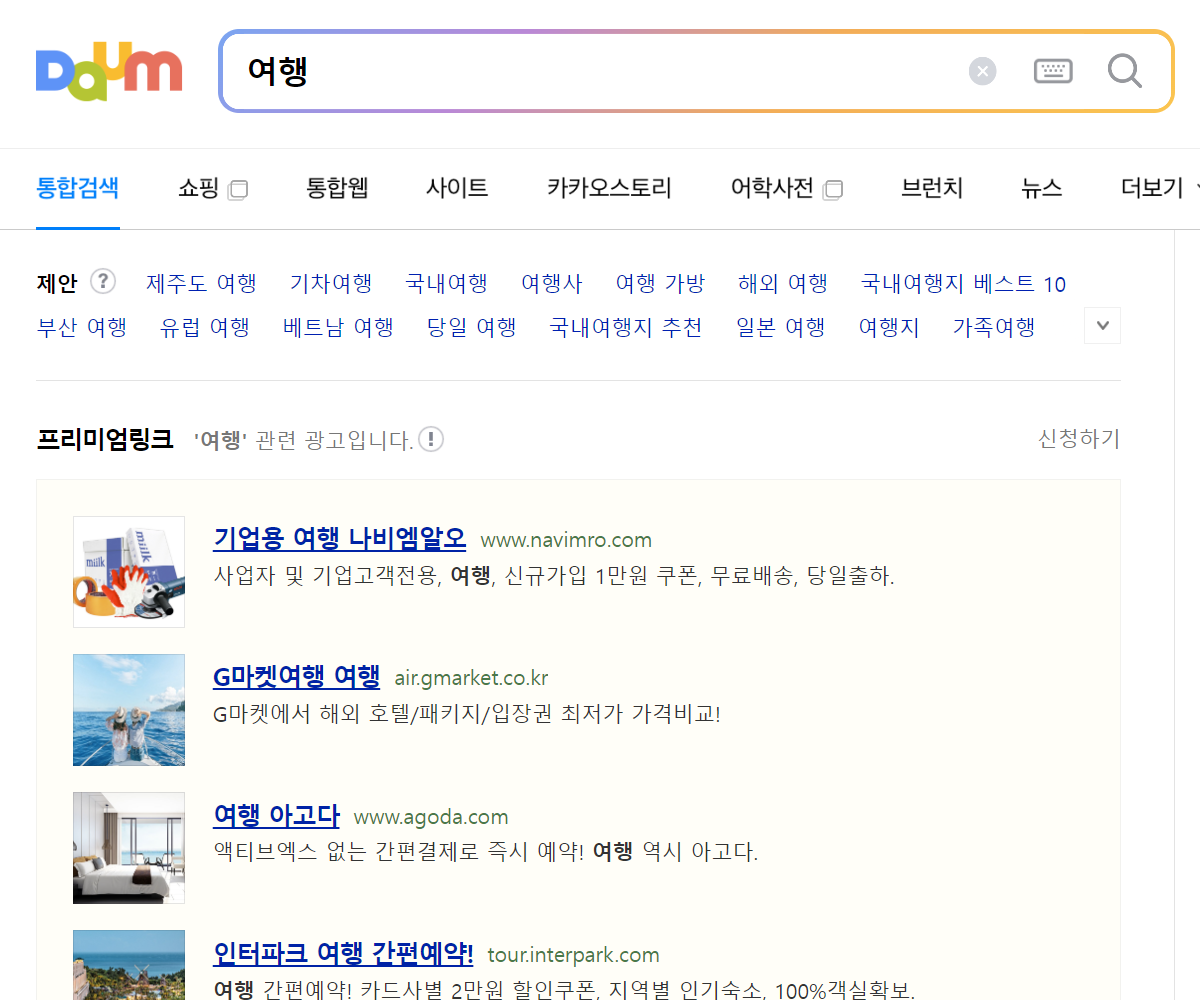Click the Agoda 간편결제 description text
The image size is (1200, 1000).
click(486, 852)
